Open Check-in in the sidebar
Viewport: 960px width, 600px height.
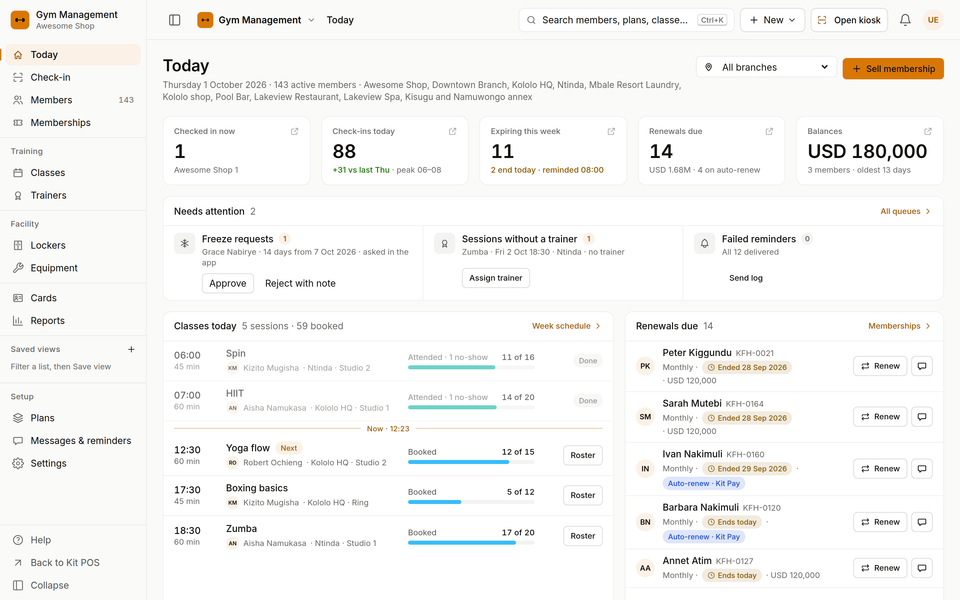(x=73, y=77)
